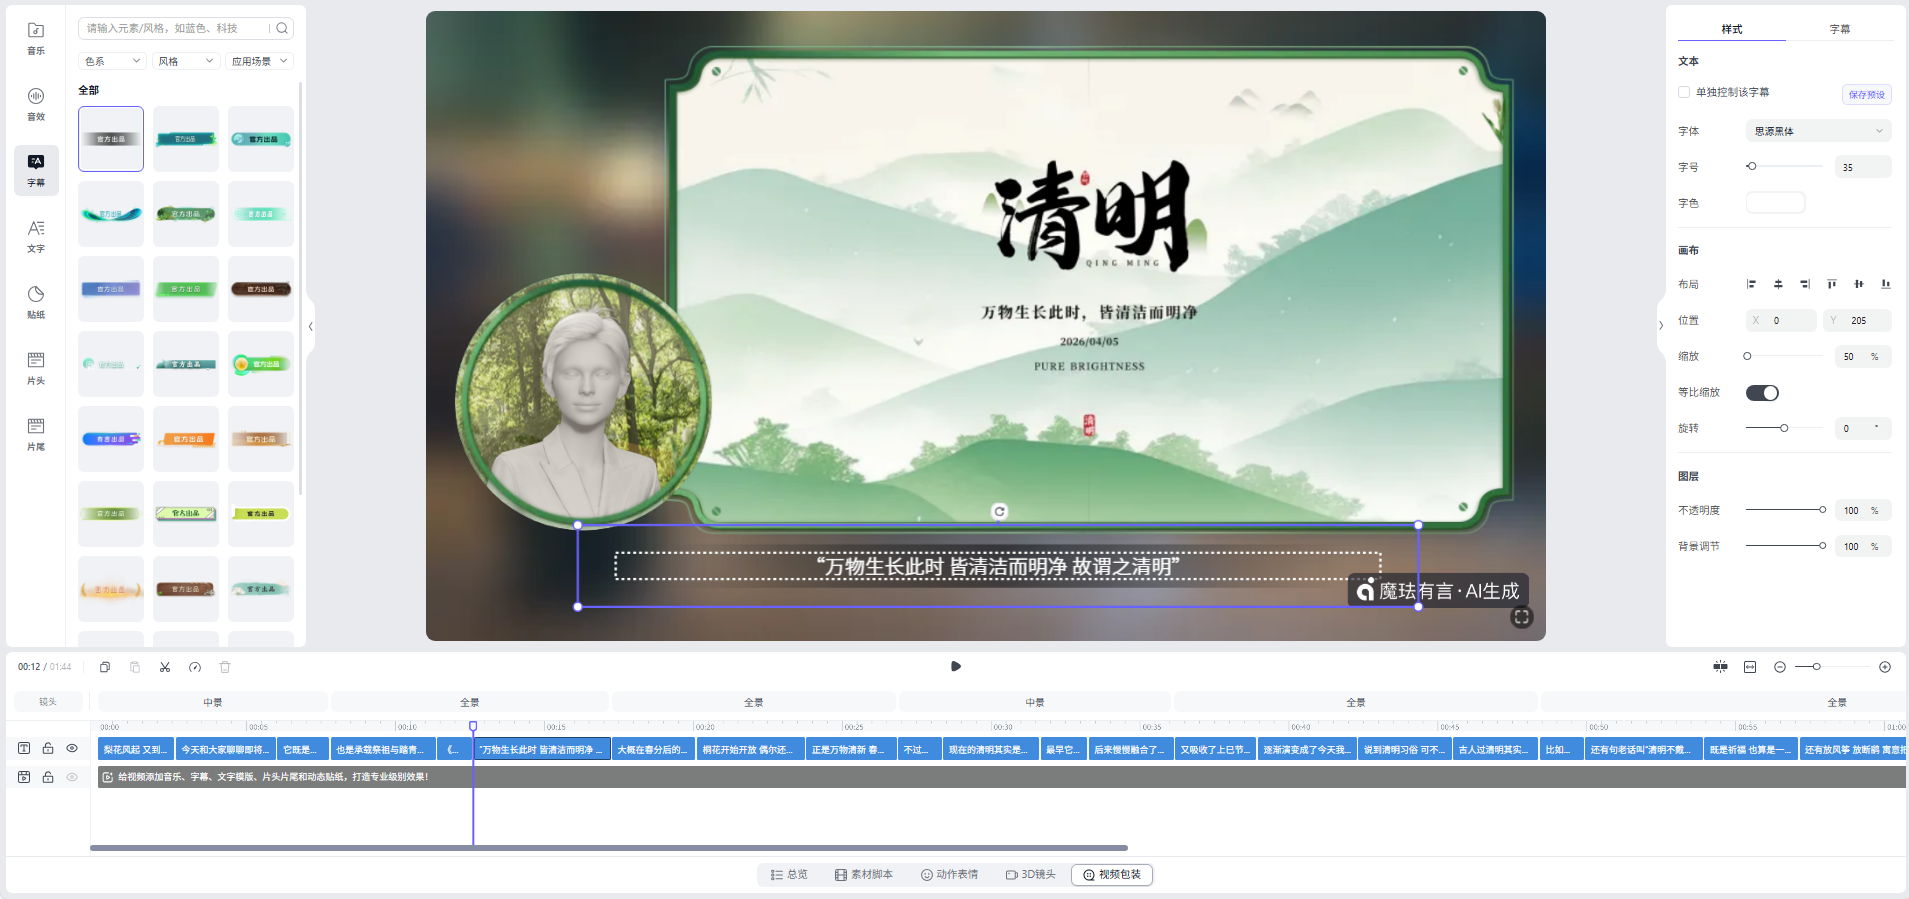Click the position X input field
This screenshot has width=1909, height=899.
tap(1781, 320)
